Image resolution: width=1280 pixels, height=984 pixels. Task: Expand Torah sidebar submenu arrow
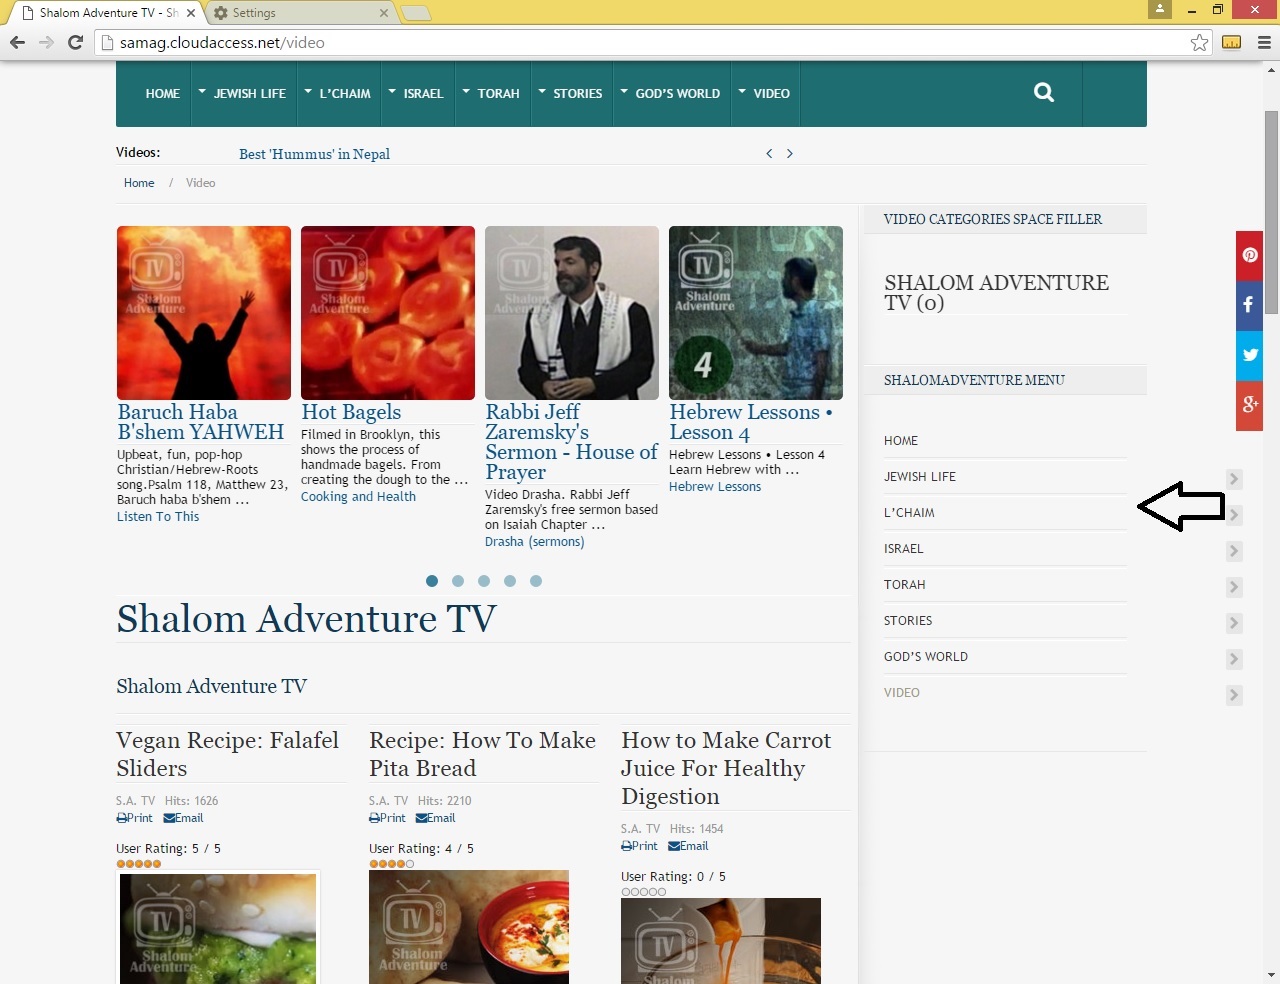[1234, 587]
